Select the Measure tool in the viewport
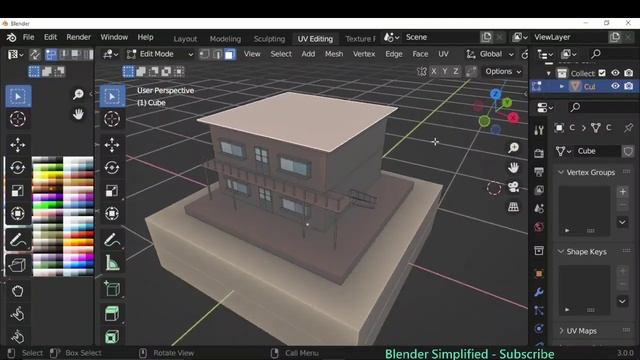The image size is (640, 360). (x=112, y=263)
